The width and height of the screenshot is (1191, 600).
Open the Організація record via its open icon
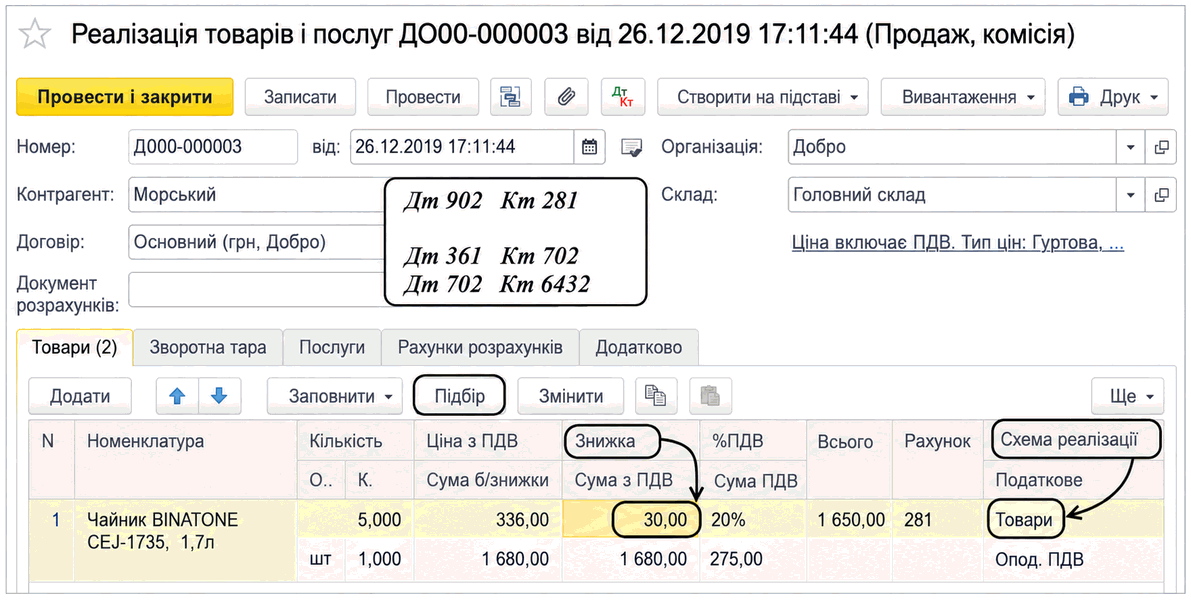coord(1161,147)
